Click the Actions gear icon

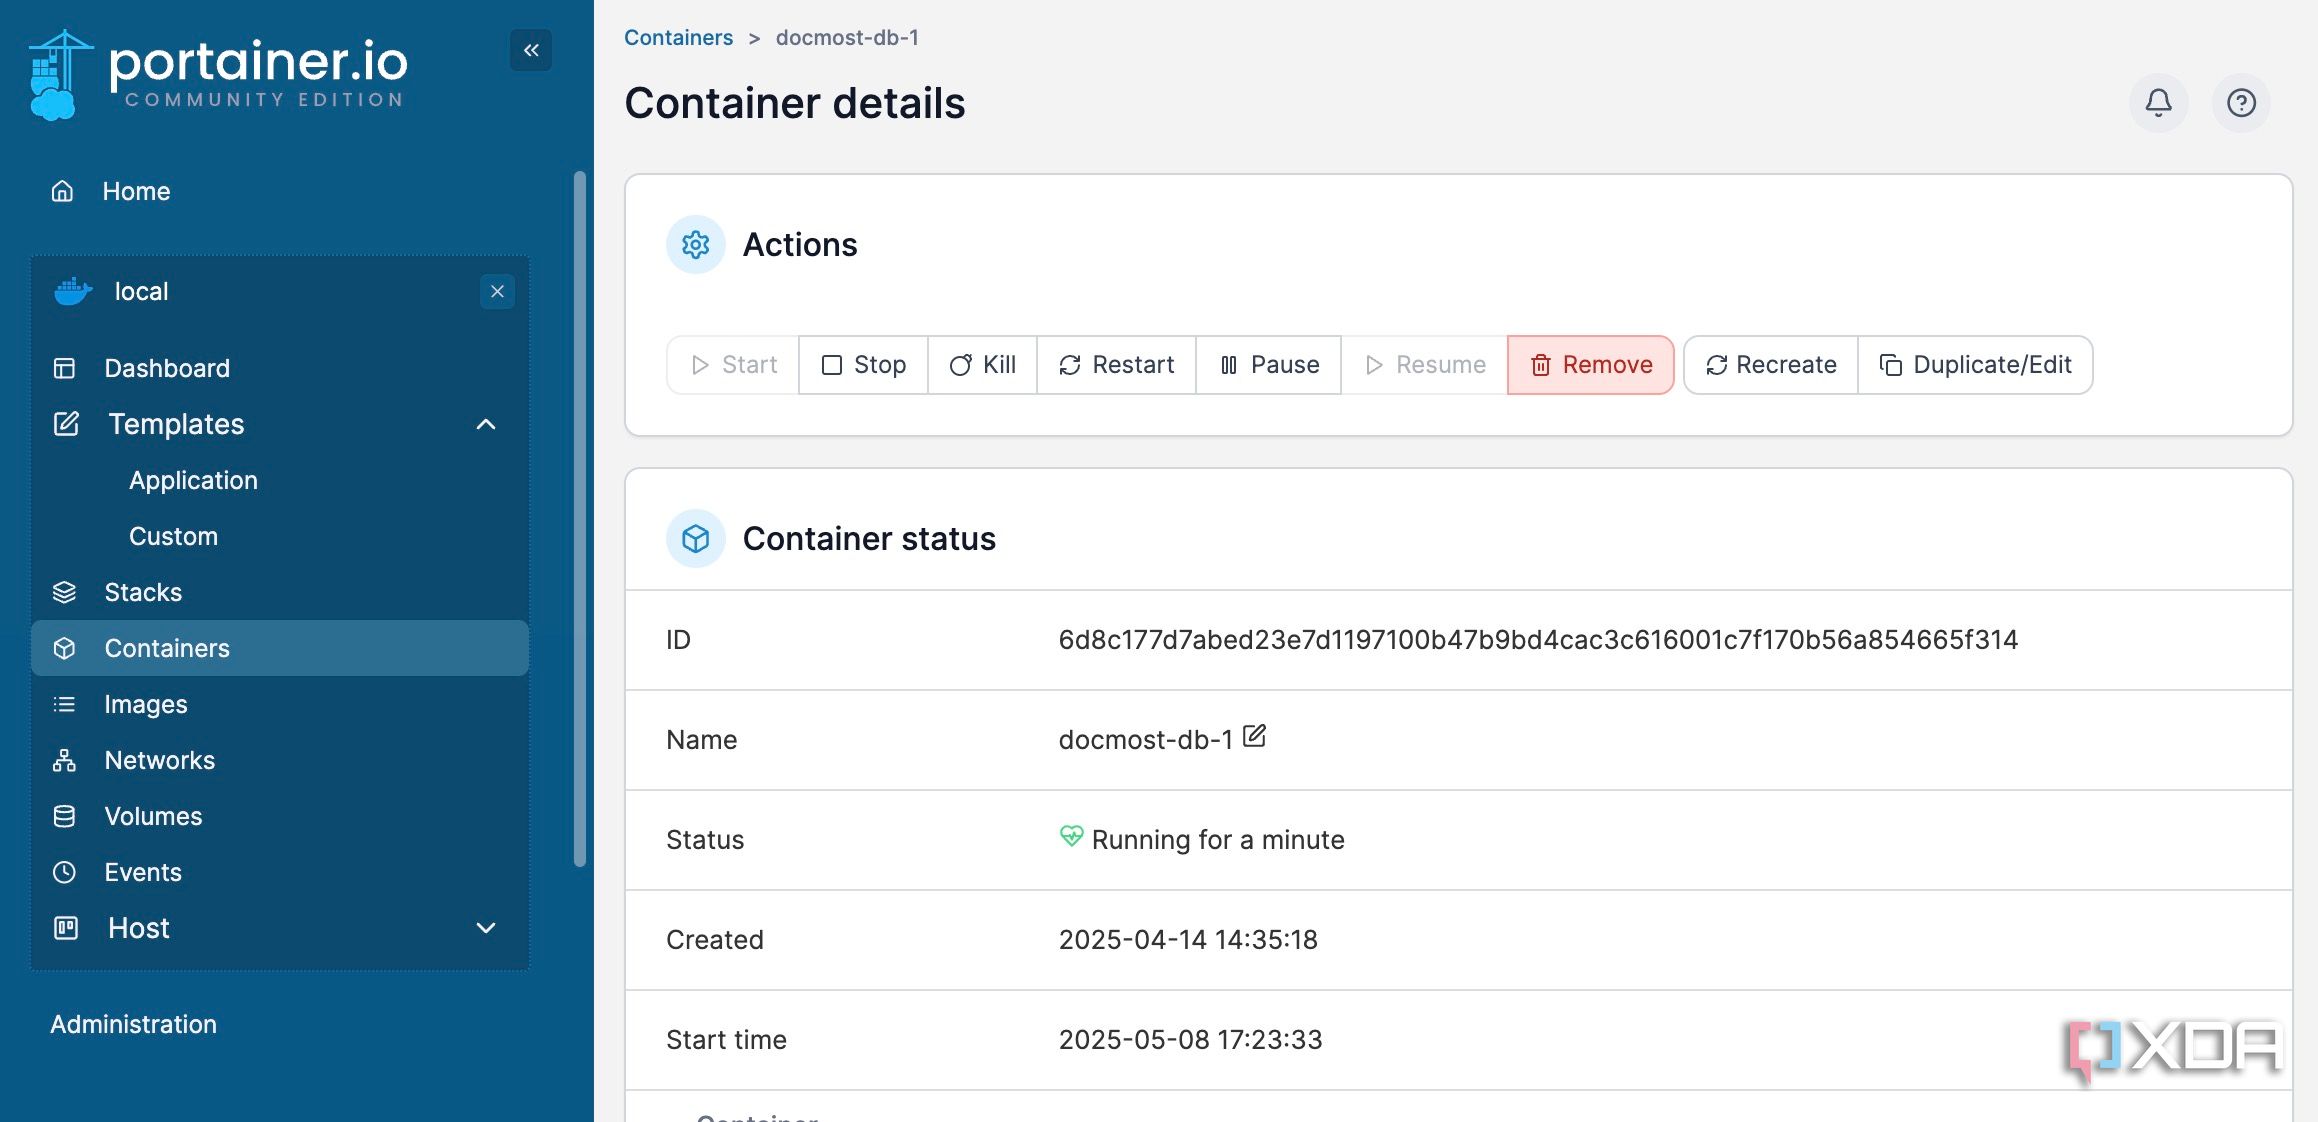click(x=696, y=244)
